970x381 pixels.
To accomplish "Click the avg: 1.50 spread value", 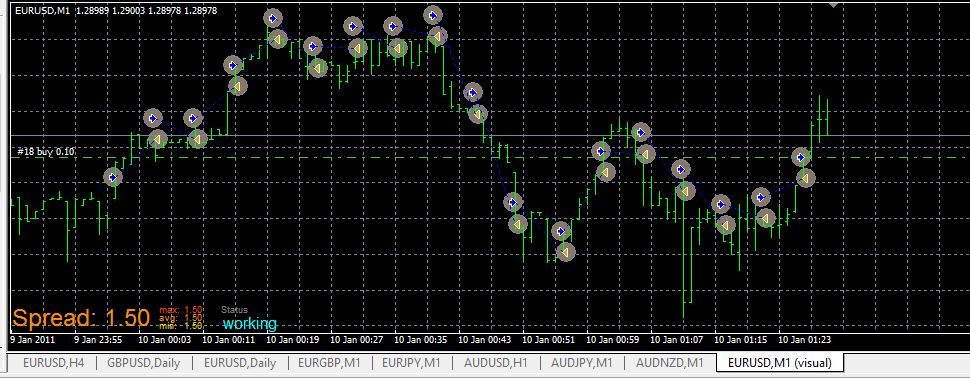I will [x=181, y=317].
